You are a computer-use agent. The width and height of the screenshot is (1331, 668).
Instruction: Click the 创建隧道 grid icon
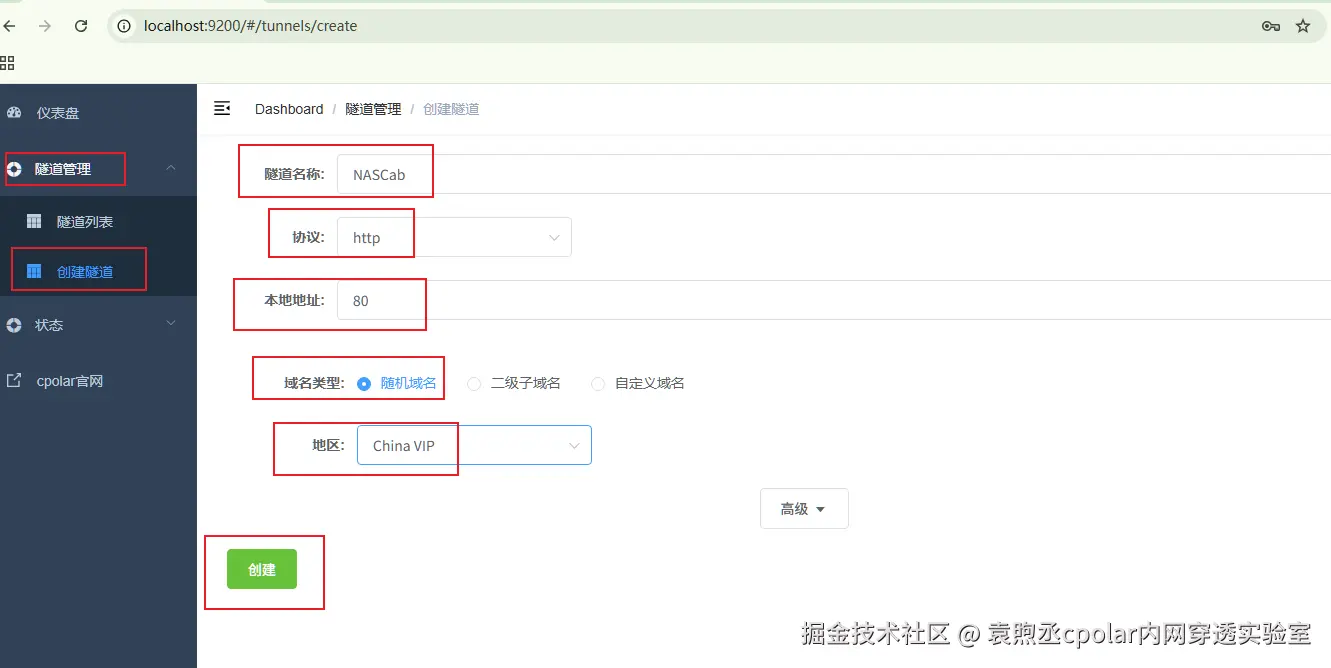pos(34,271)
